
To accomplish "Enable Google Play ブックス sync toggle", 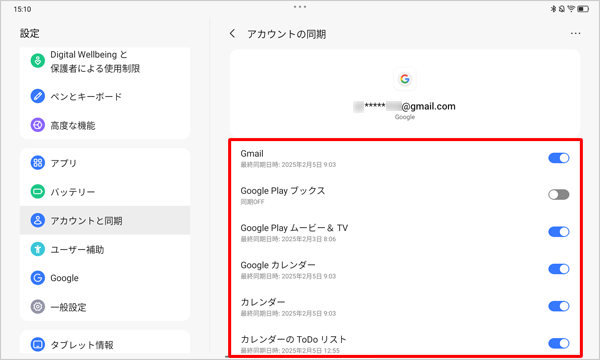I will click(x=559, y=195).
